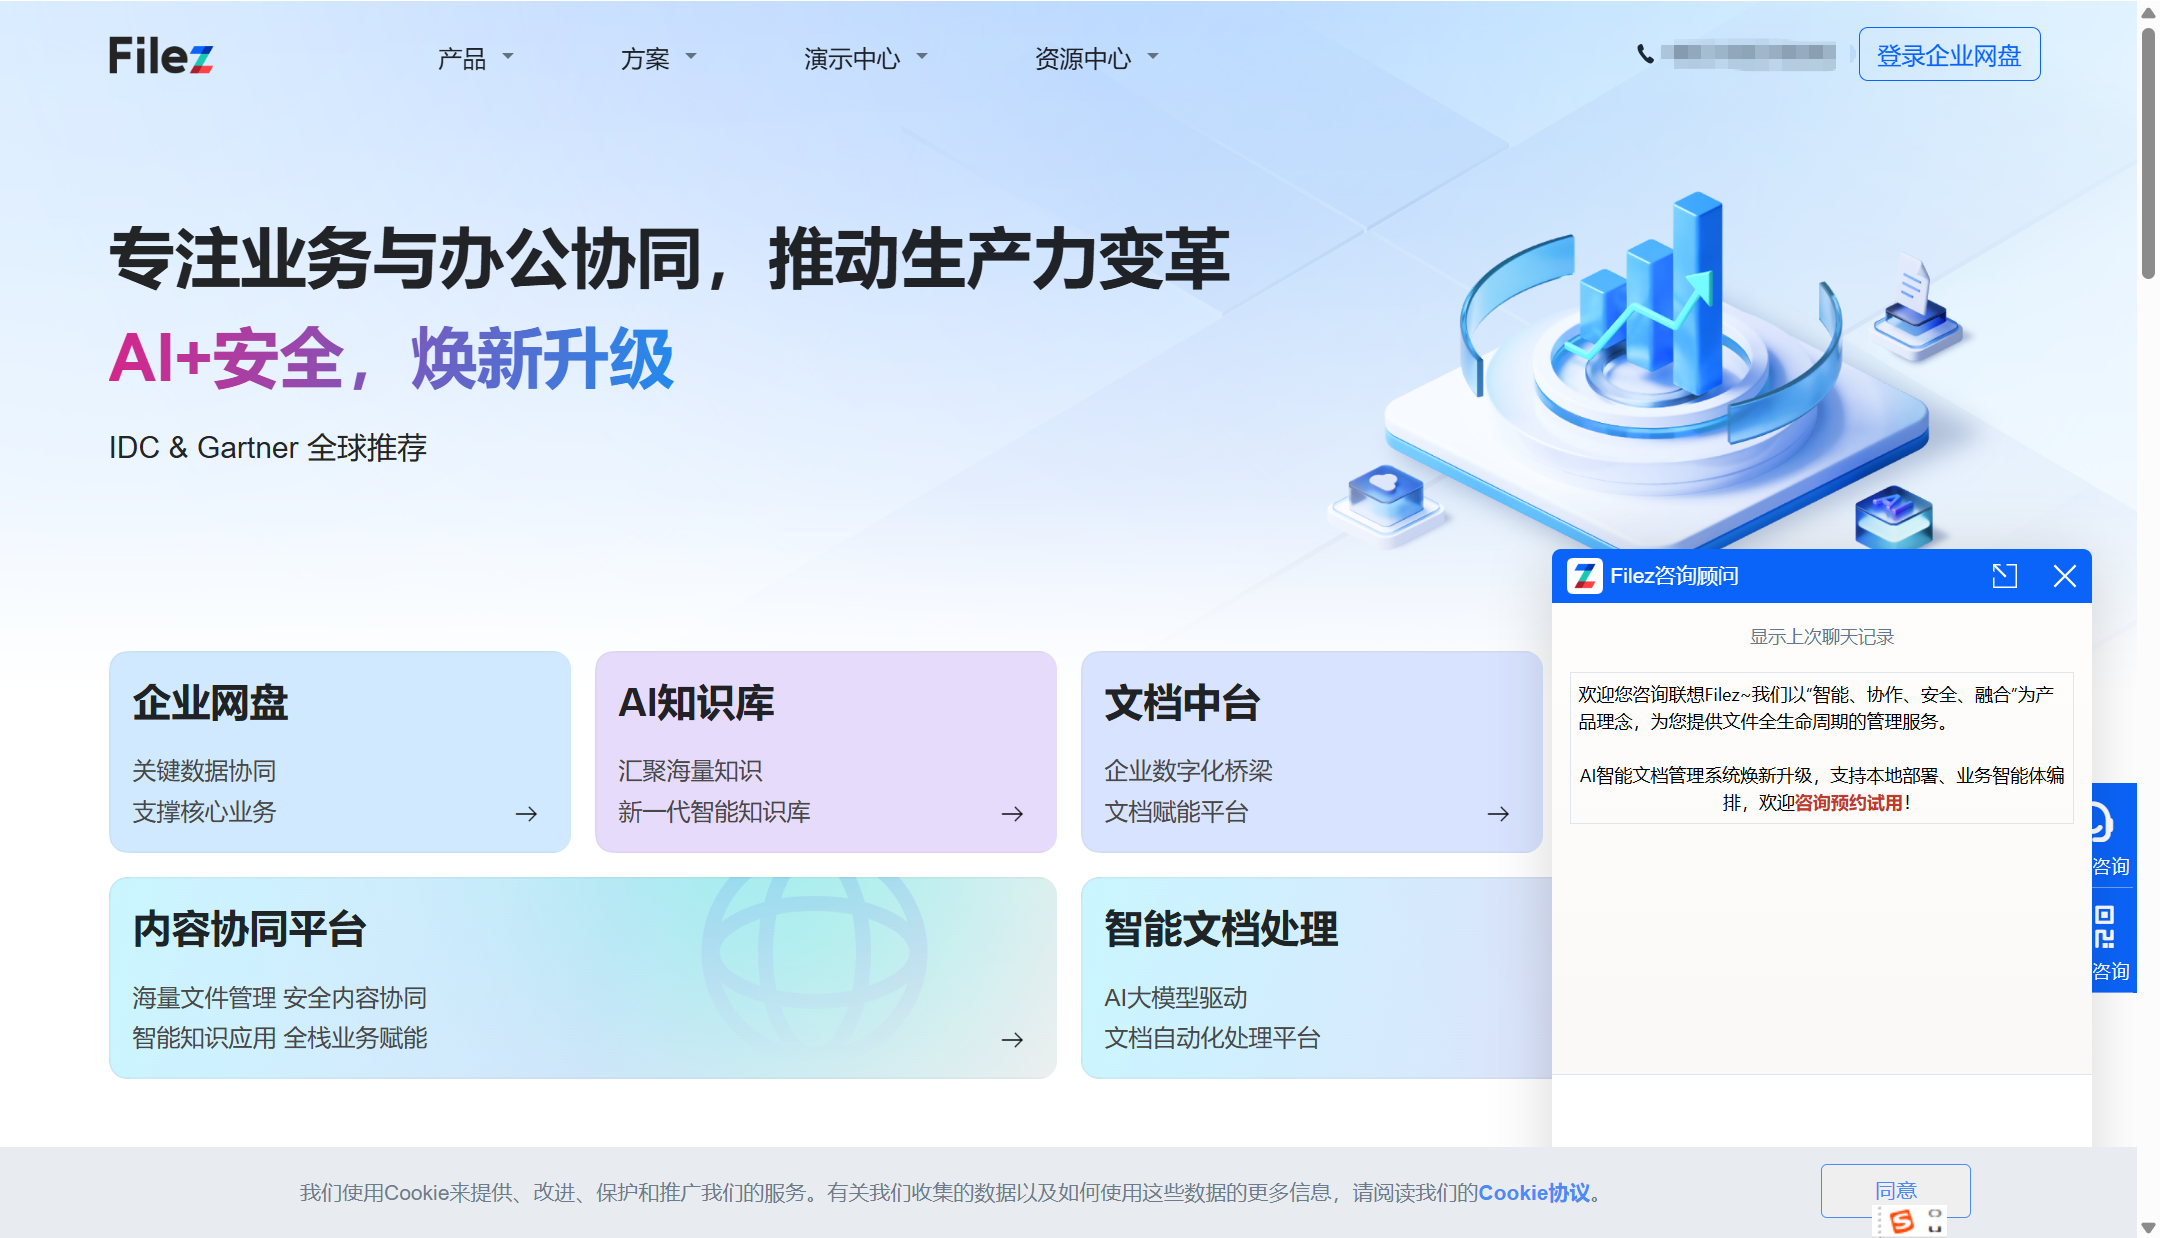Screen dimensions: 2160x1238
Task: Click the 同意 button to accept cookies
Action: pos(1895,1191)
